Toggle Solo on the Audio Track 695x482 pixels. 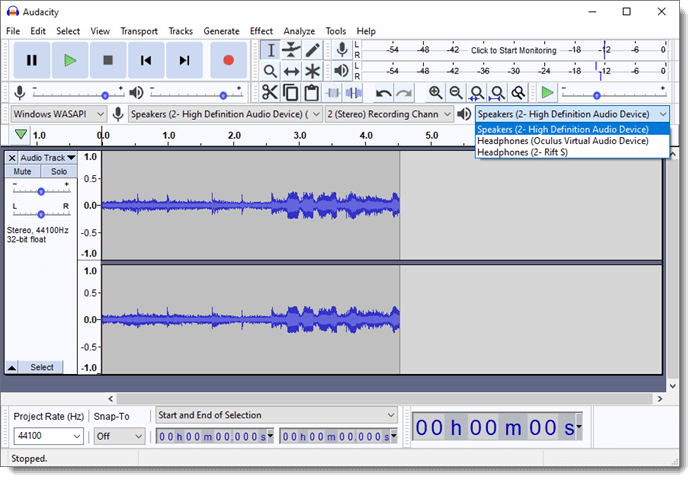[x=59, y=172]
